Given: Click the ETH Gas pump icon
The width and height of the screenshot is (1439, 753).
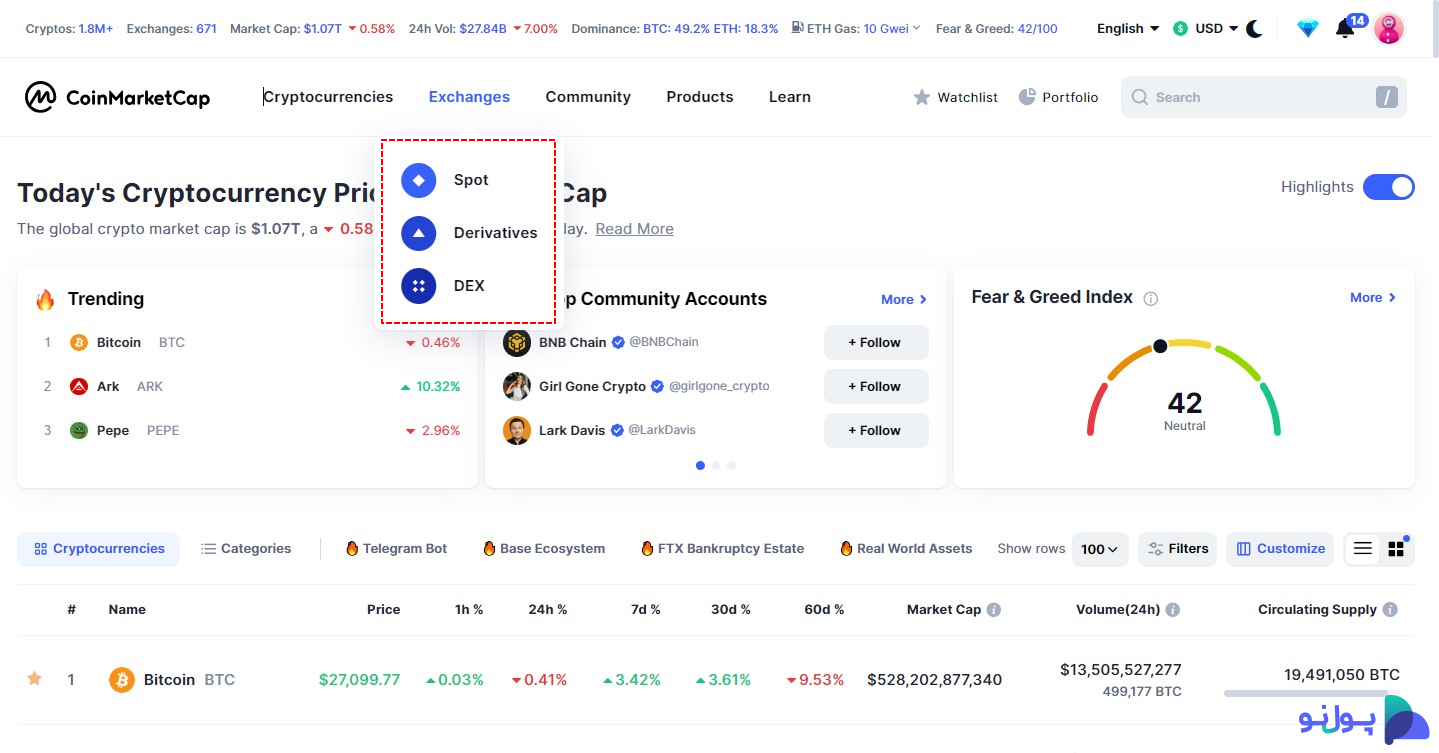Looking at the screenshot, I should (x=797, y=28).
